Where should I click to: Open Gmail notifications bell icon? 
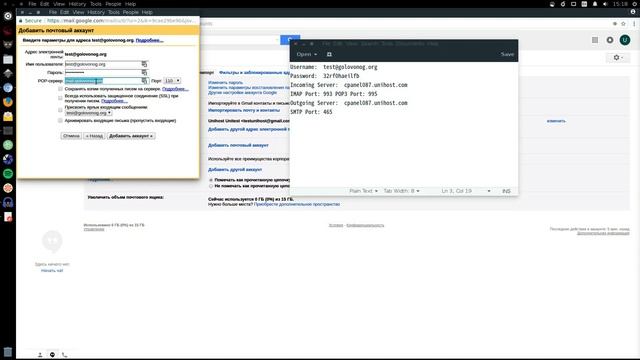610,40
